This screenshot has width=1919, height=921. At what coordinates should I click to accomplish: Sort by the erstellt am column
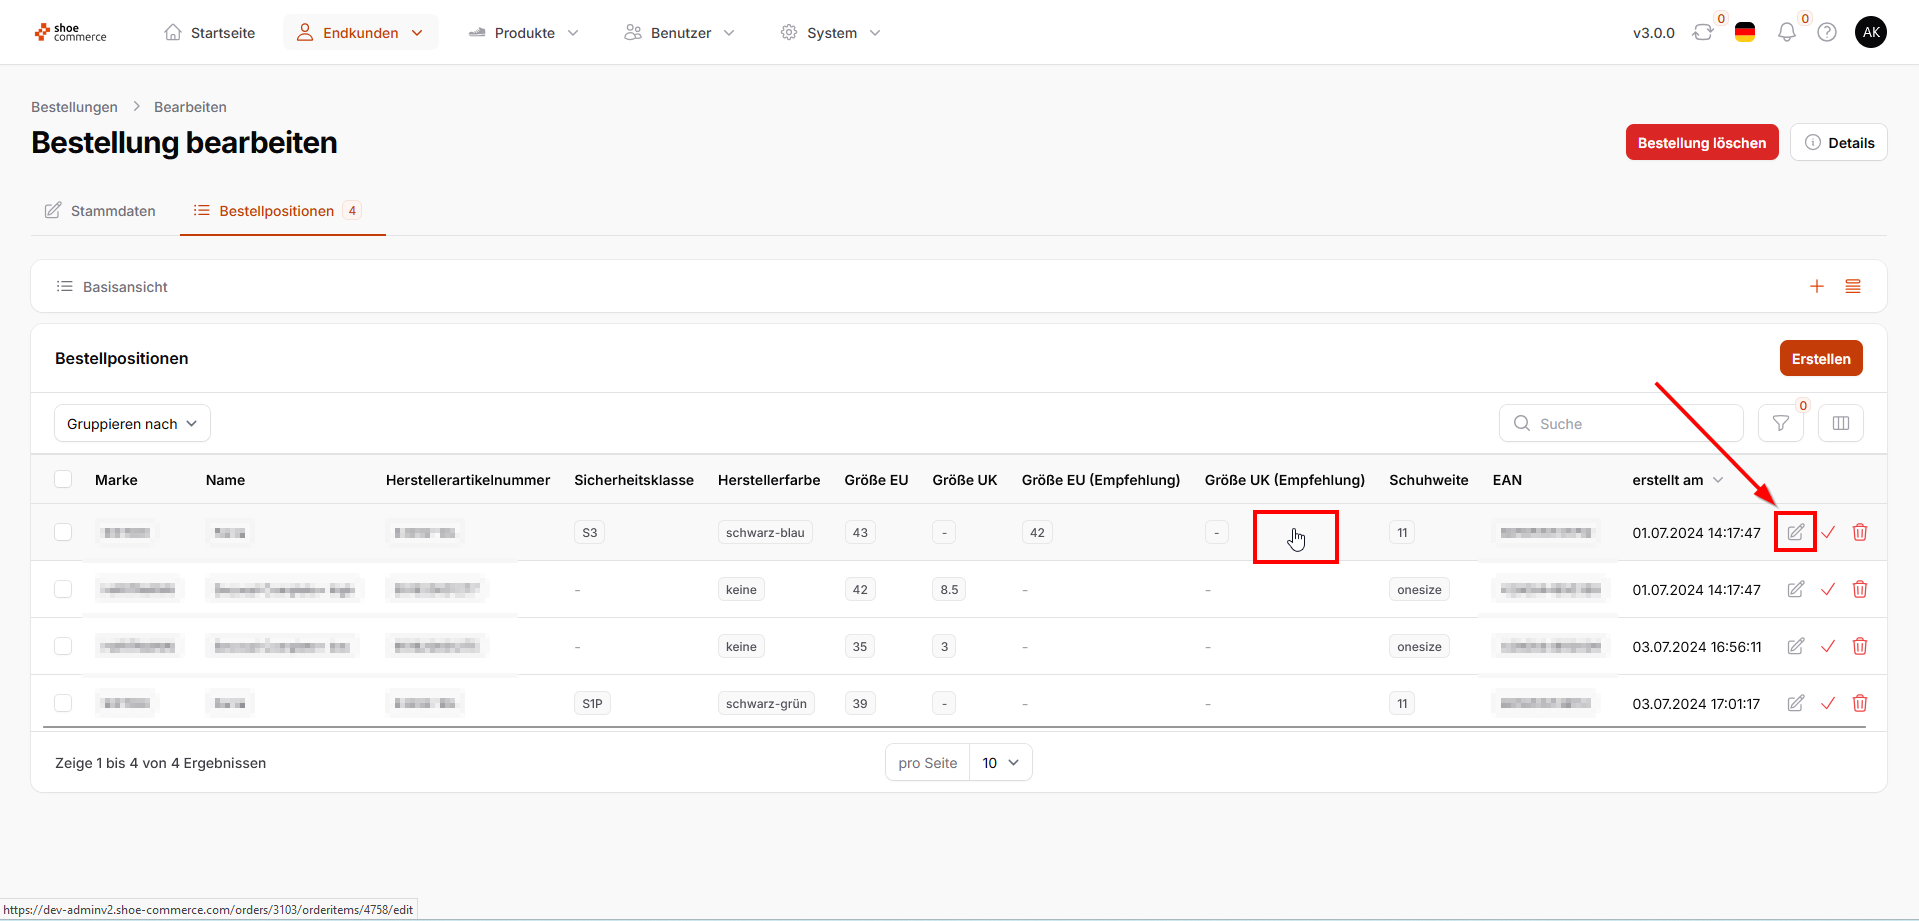click(x=1677, y=480)
